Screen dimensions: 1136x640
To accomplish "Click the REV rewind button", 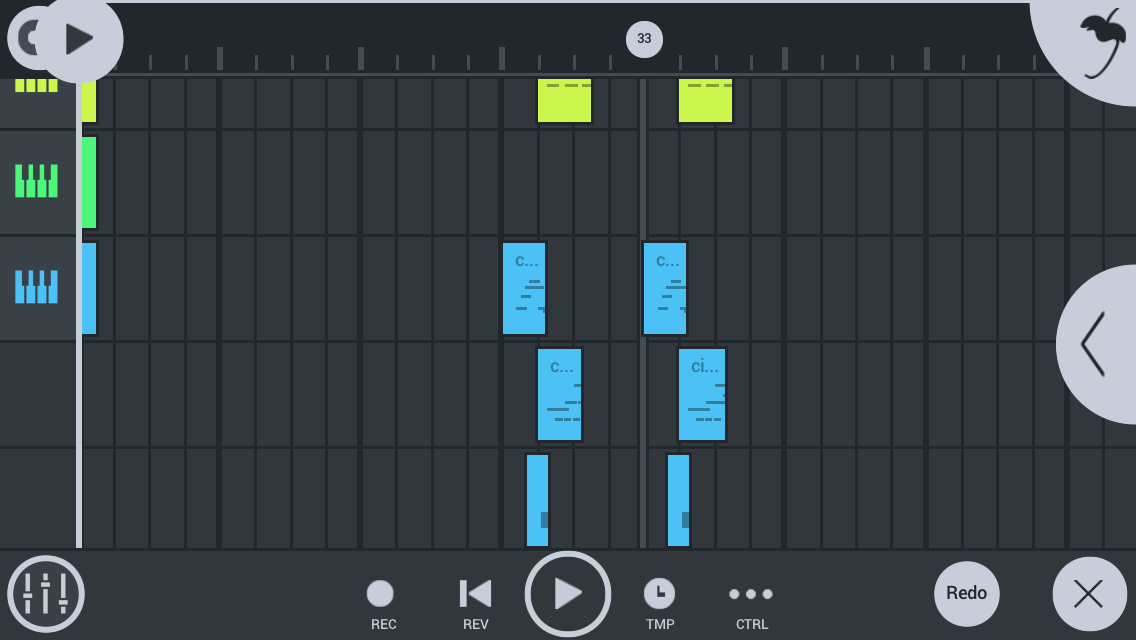I will [476, 594].
